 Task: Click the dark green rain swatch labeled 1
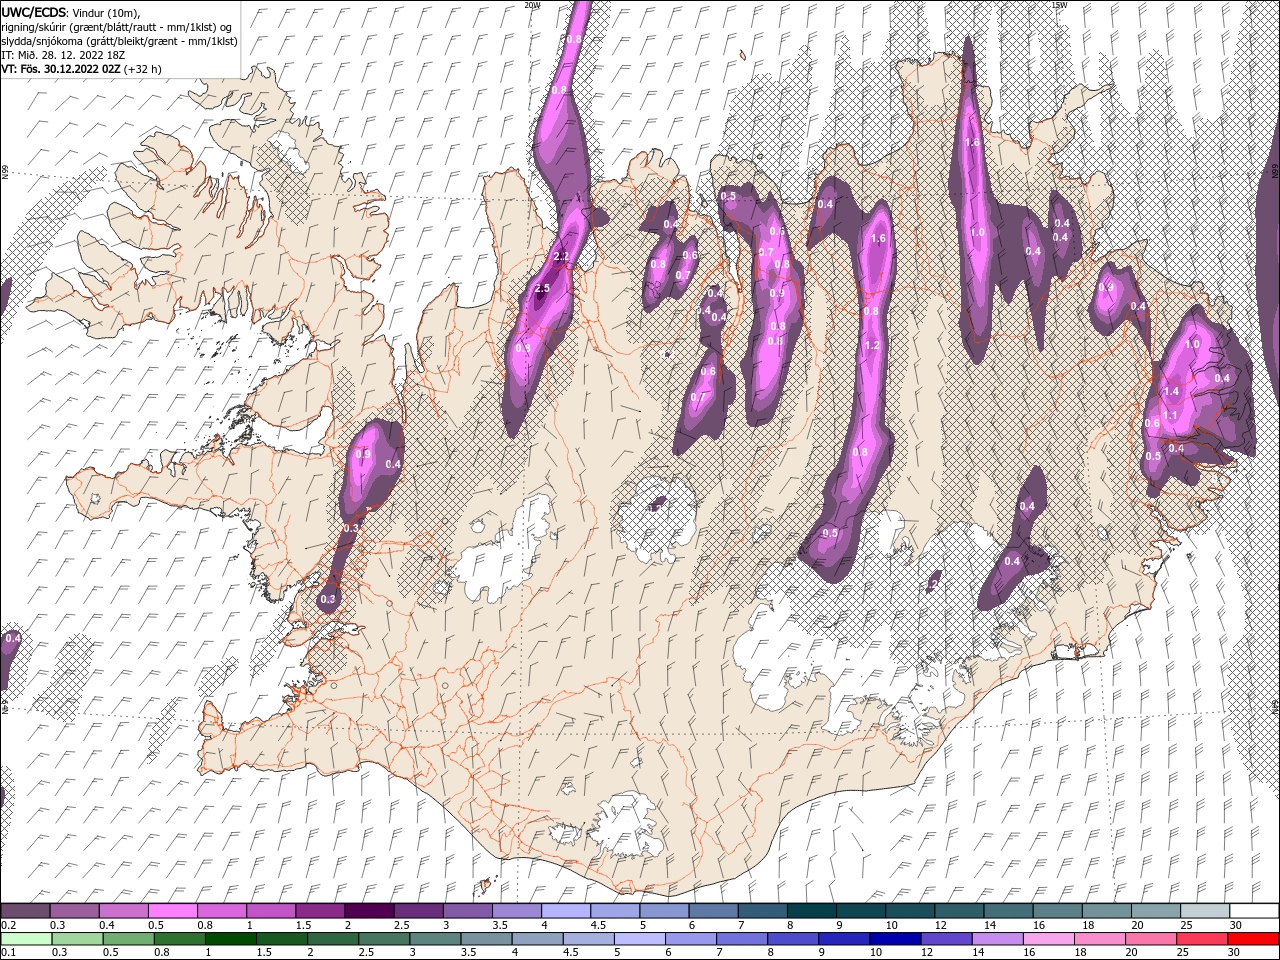tap(229, 939)
